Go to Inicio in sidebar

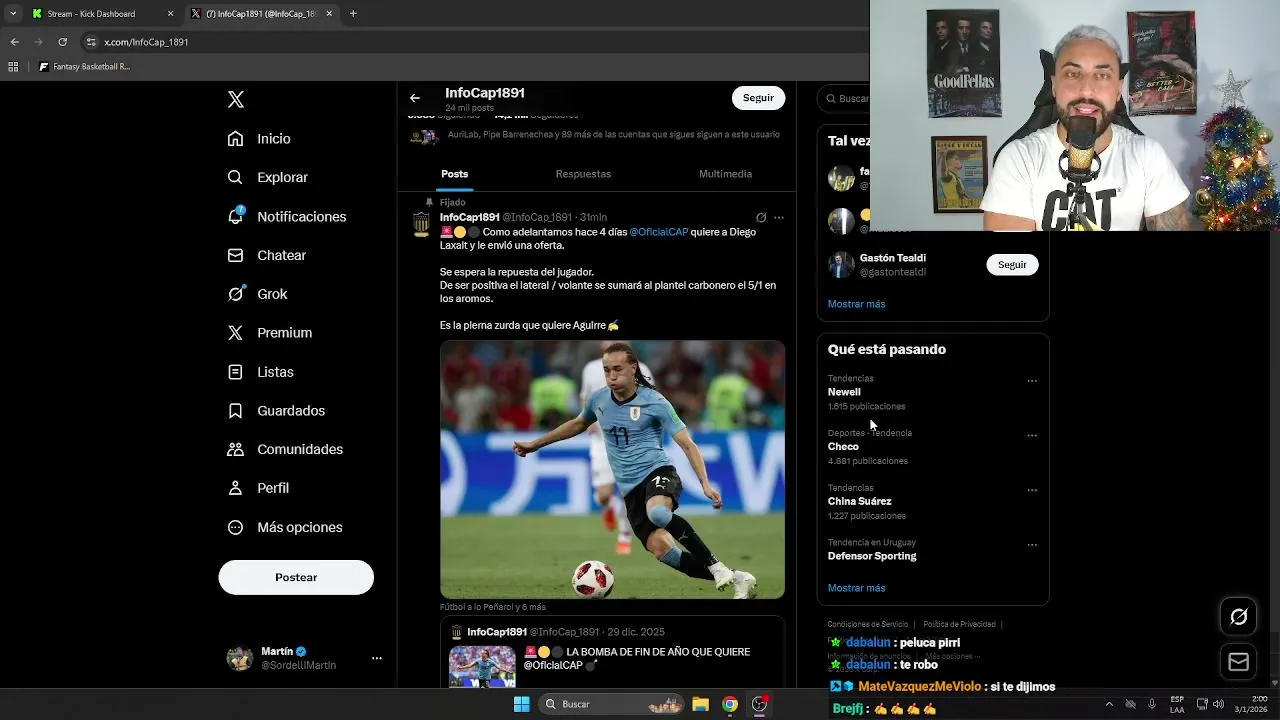(259, 139)
